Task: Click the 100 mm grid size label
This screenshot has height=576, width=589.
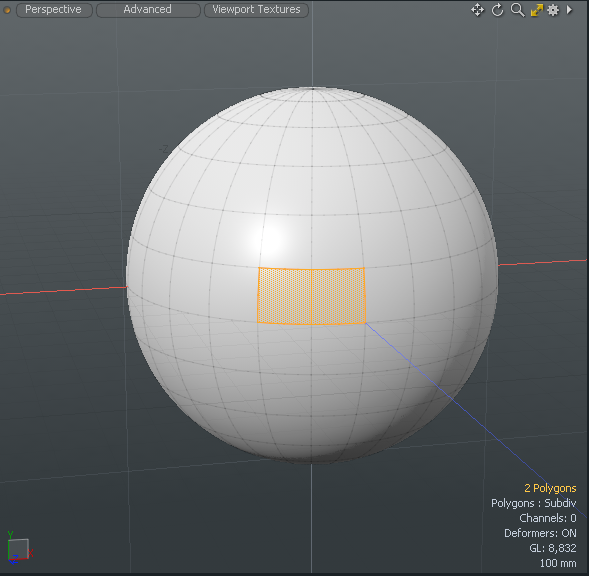Action: (558, 563)
